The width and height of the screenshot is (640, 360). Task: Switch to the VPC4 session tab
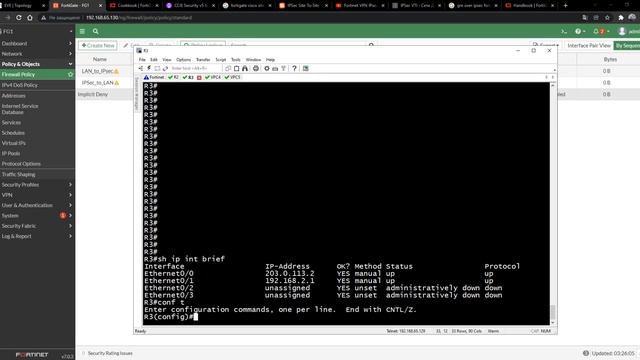[x=213, y=77]
